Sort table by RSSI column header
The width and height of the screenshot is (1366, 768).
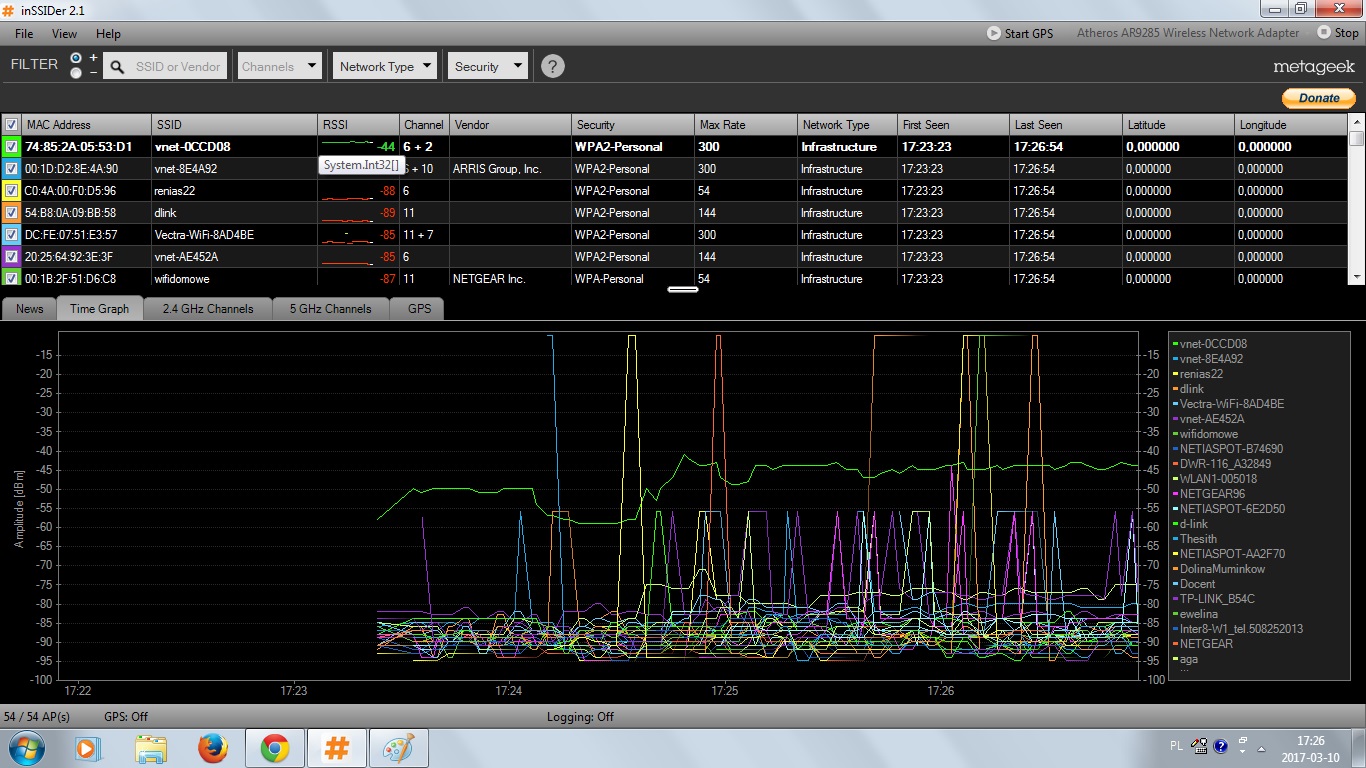click(x=358, y=125)
